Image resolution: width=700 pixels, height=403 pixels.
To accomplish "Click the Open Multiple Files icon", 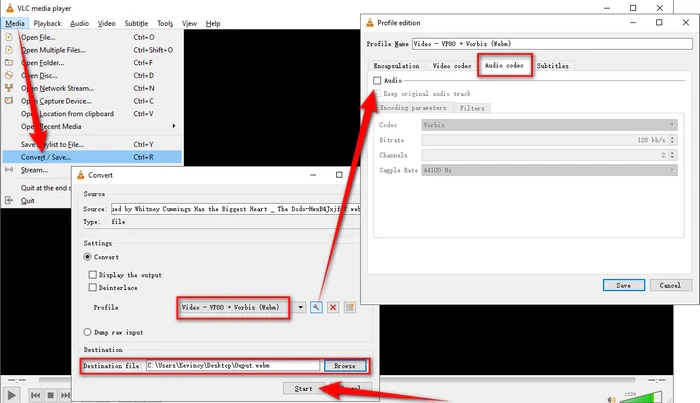I will point(9,50).
